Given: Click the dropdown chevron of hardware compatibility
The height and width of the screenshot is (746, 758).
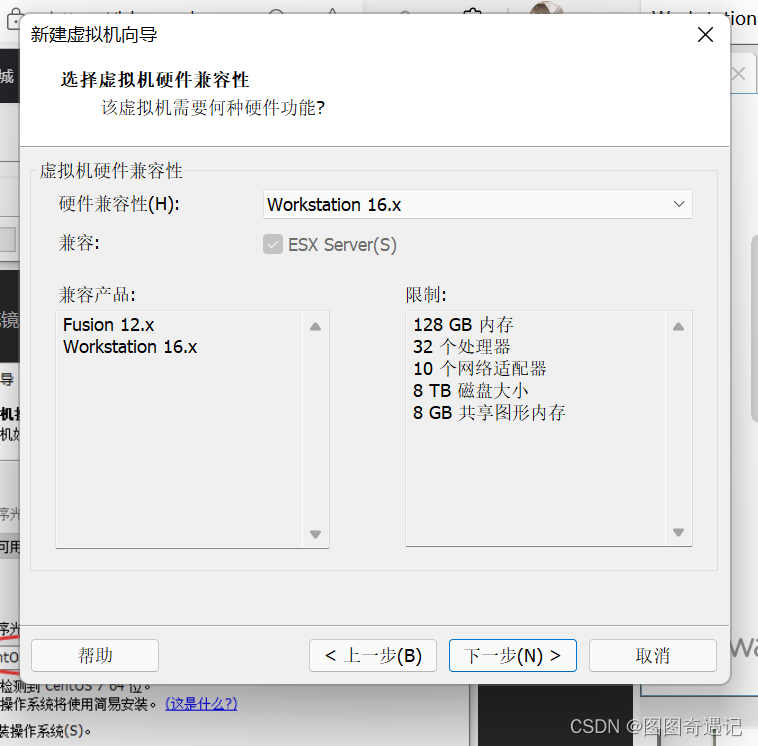Looking at the screenshot, I should [679, 204].
